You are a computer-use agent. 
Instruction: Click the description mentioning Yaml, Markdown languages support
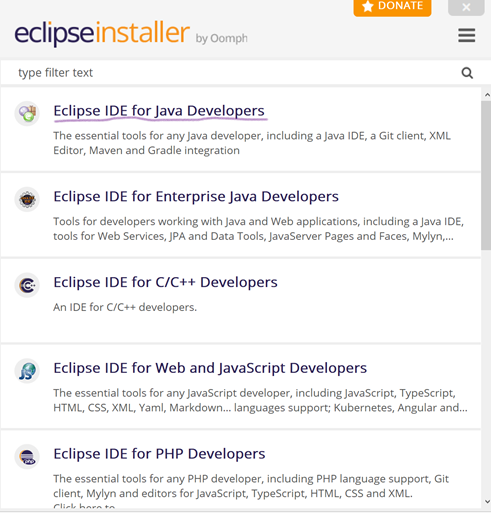point(260,400)
